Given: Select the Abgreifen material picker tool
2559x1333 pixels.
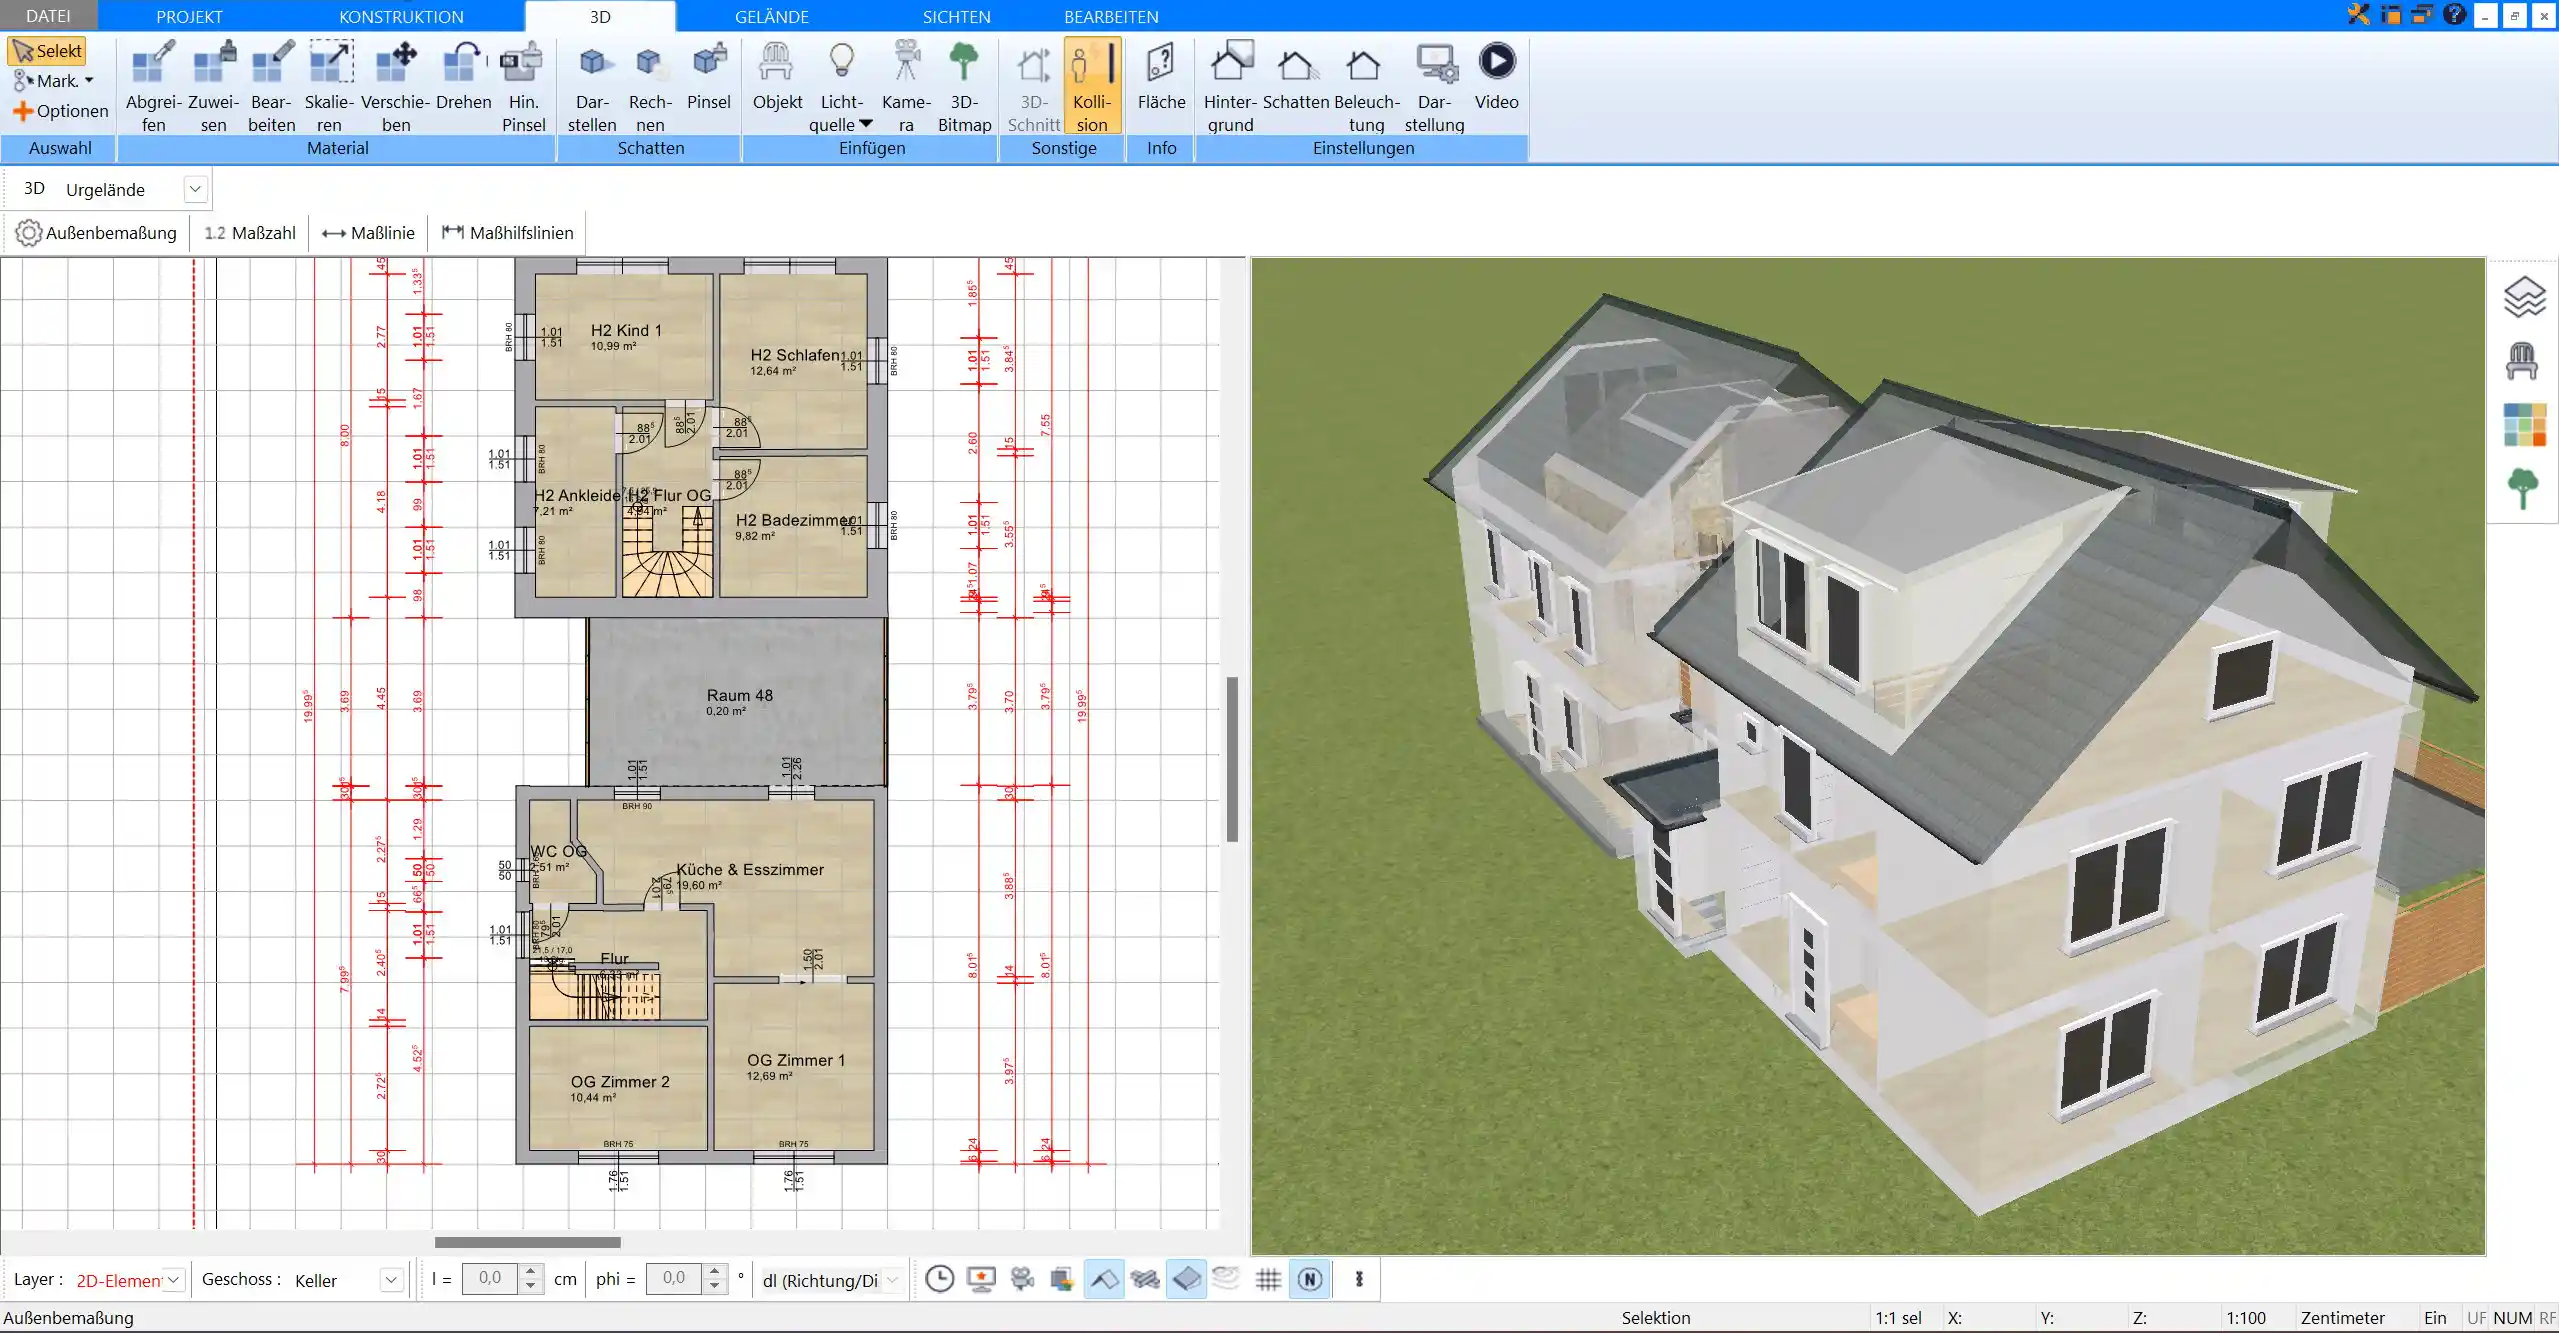Looking at the screenshot, I should (x=153, y=86).
